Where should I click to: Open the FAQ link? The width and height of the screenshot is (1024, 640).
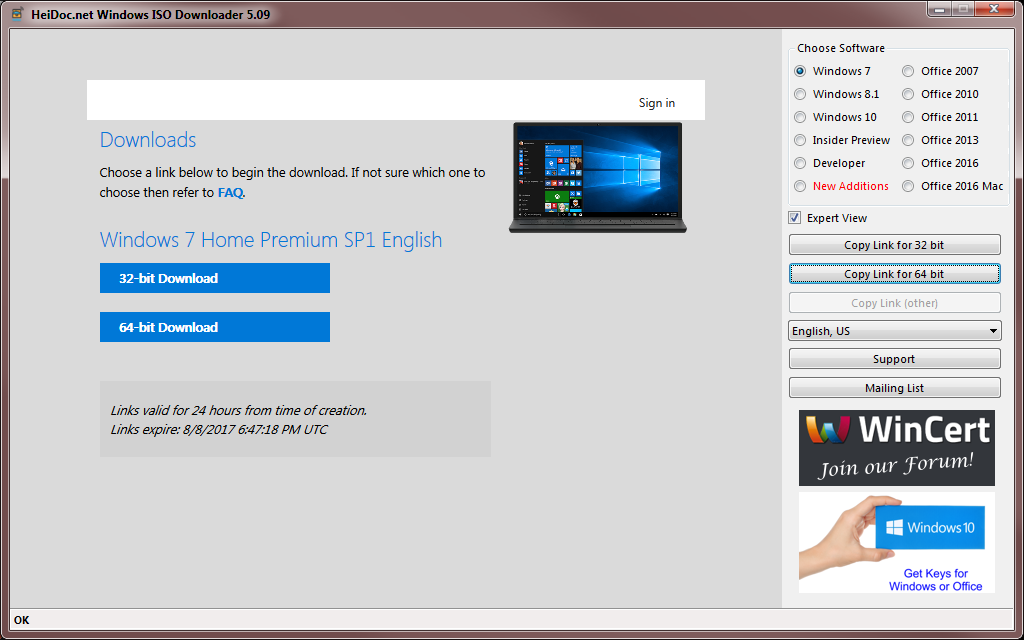tap(231, 193)
